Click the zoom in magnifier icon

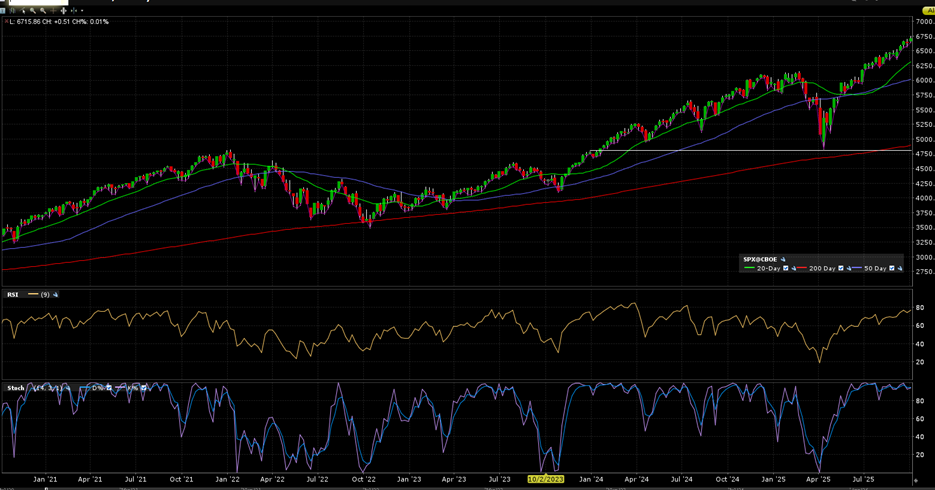pos(33,11)
